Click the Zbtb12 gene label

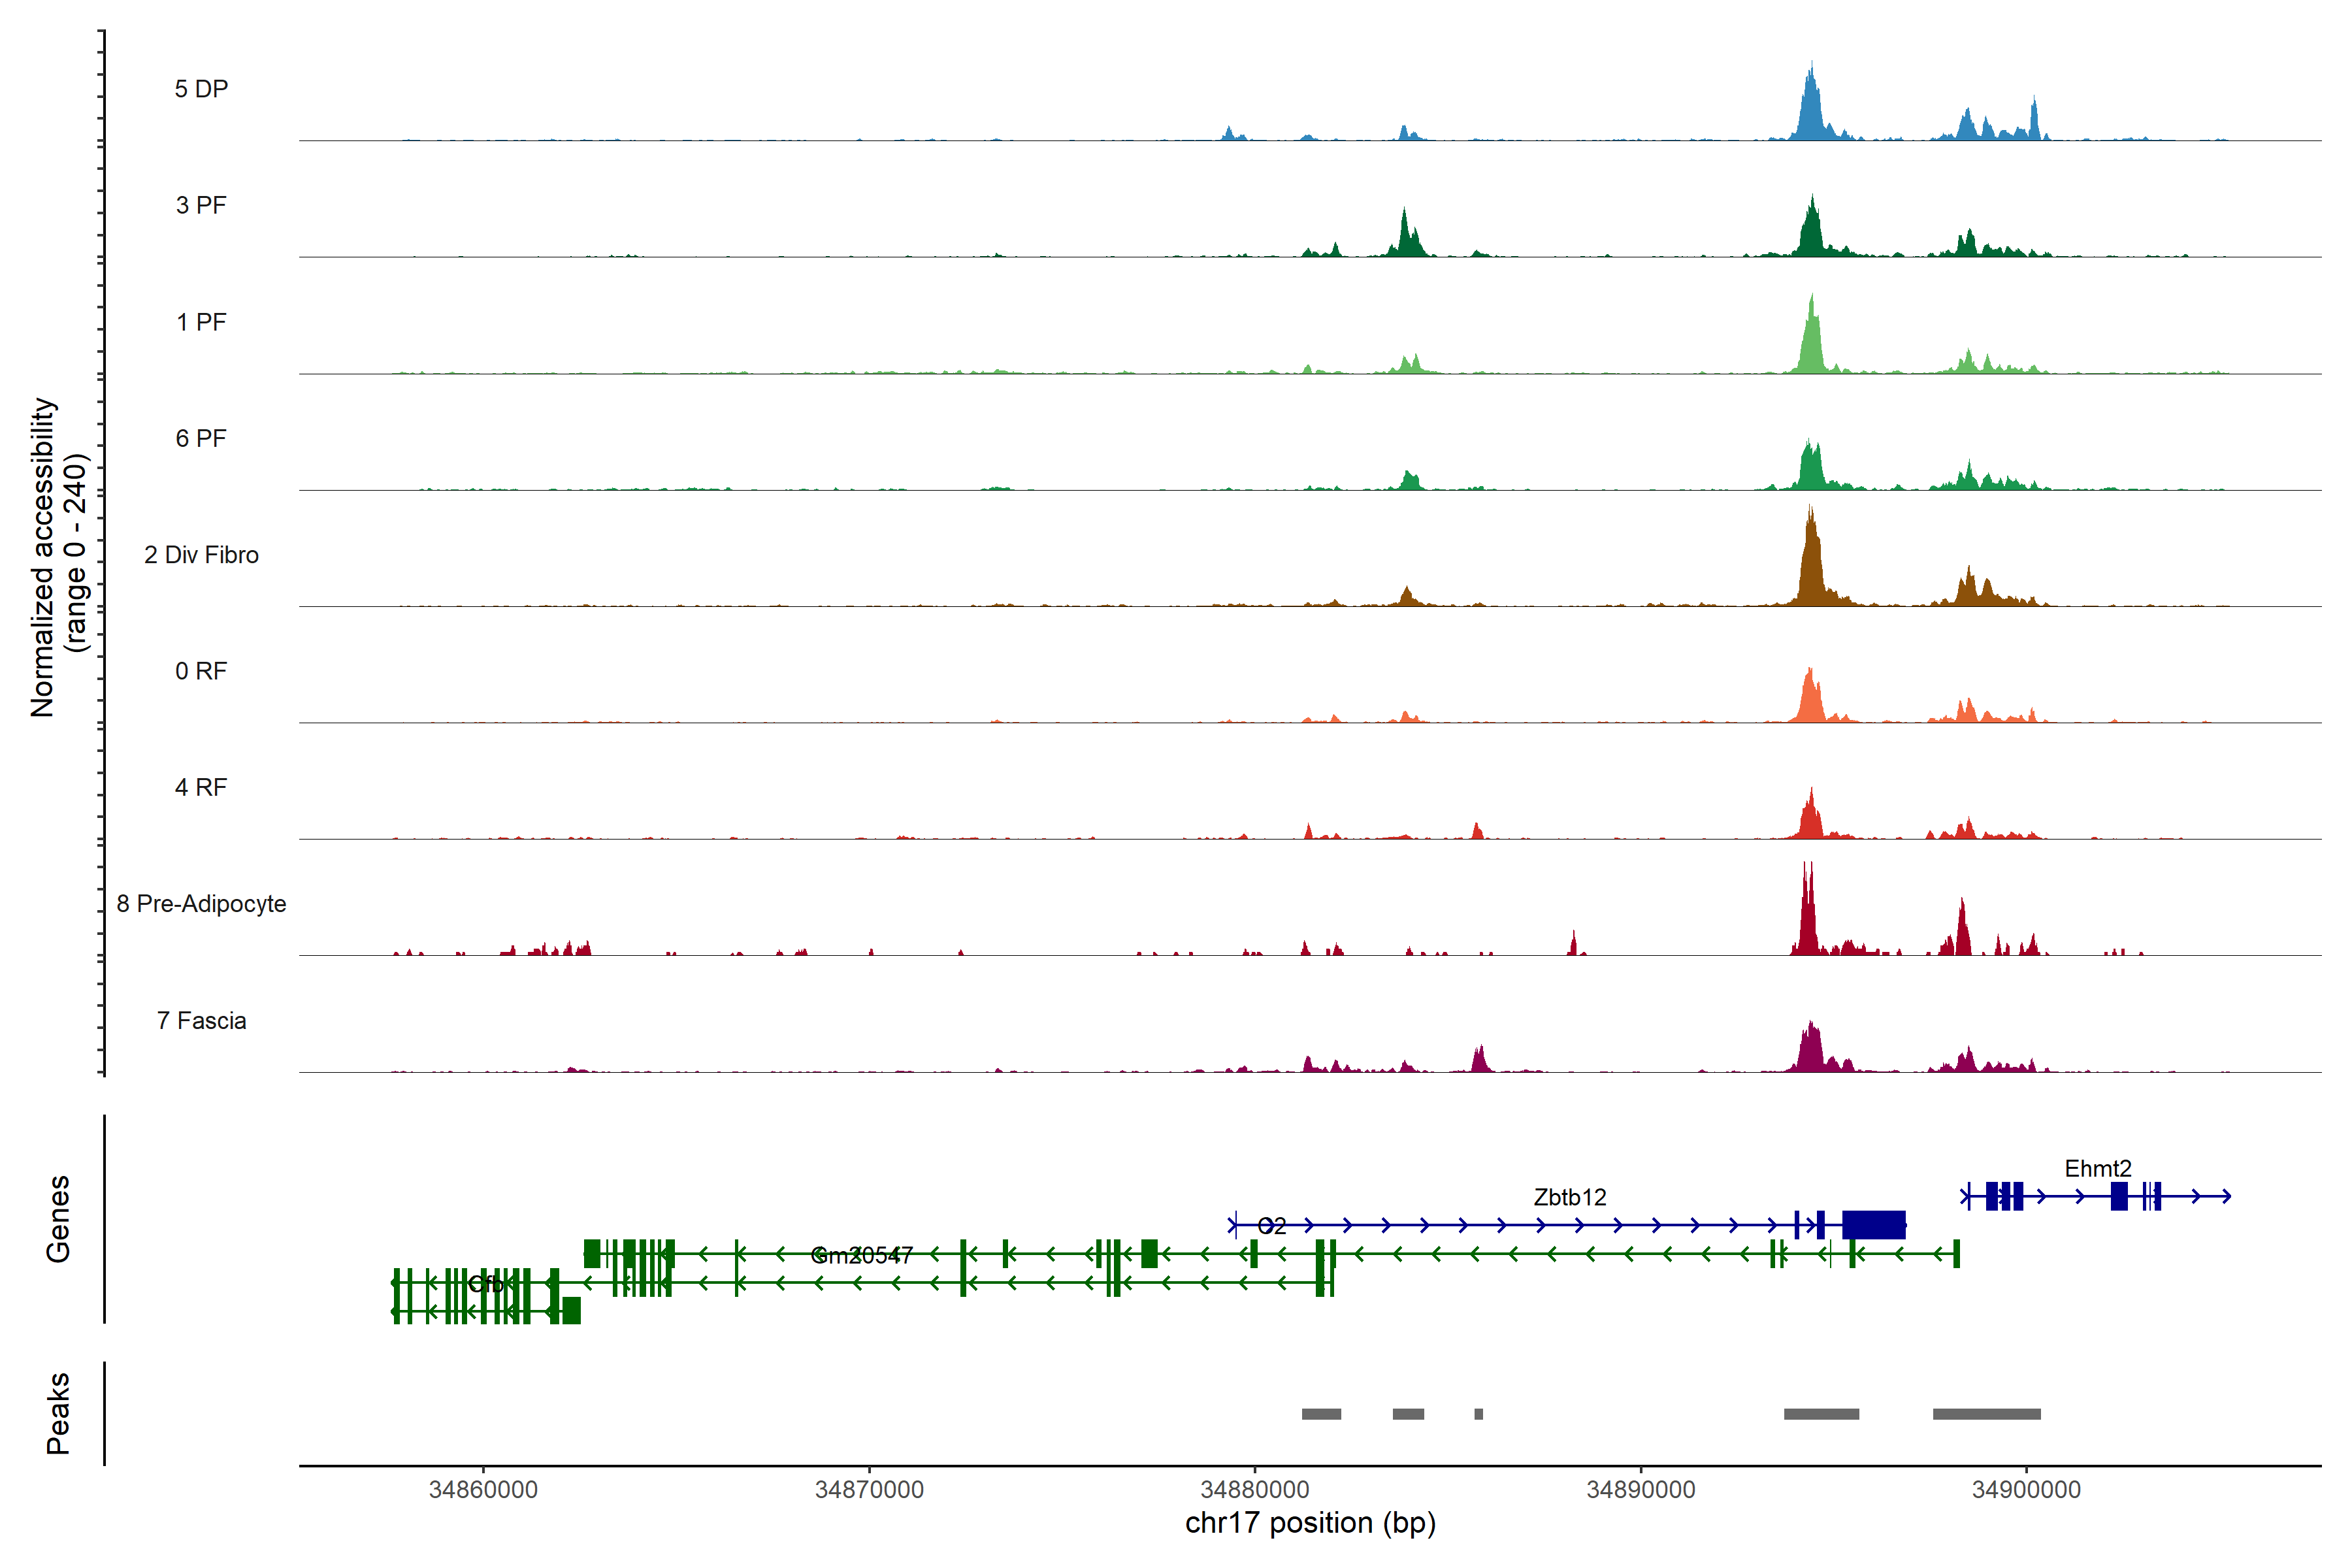pyautogui.click(x=1569, y=1197)
